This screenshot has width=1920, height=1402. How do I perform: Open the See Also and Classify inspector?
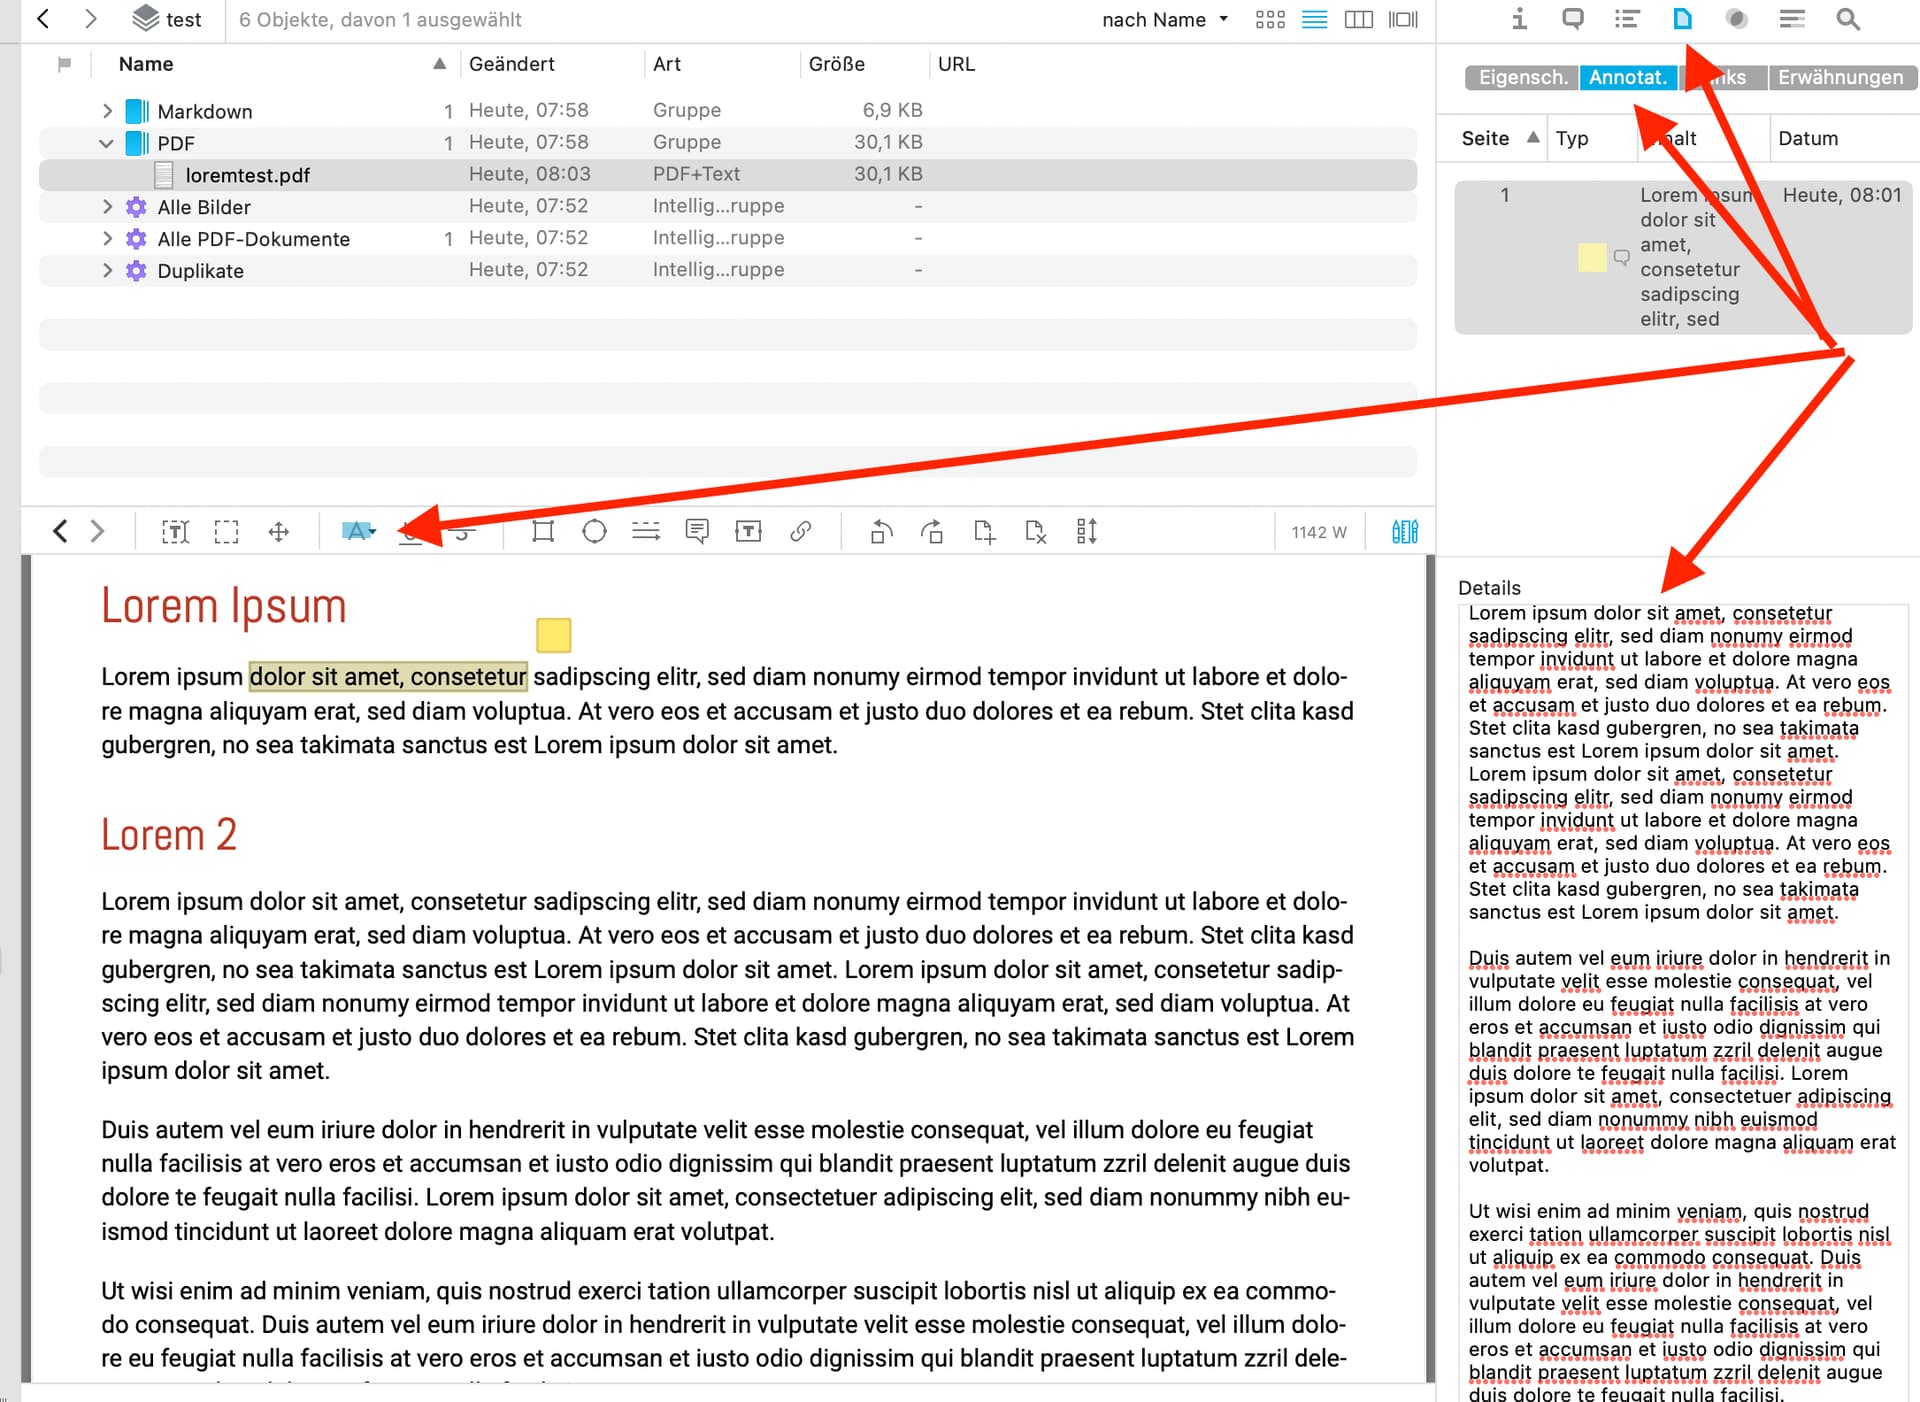[x=1737, y=19]
